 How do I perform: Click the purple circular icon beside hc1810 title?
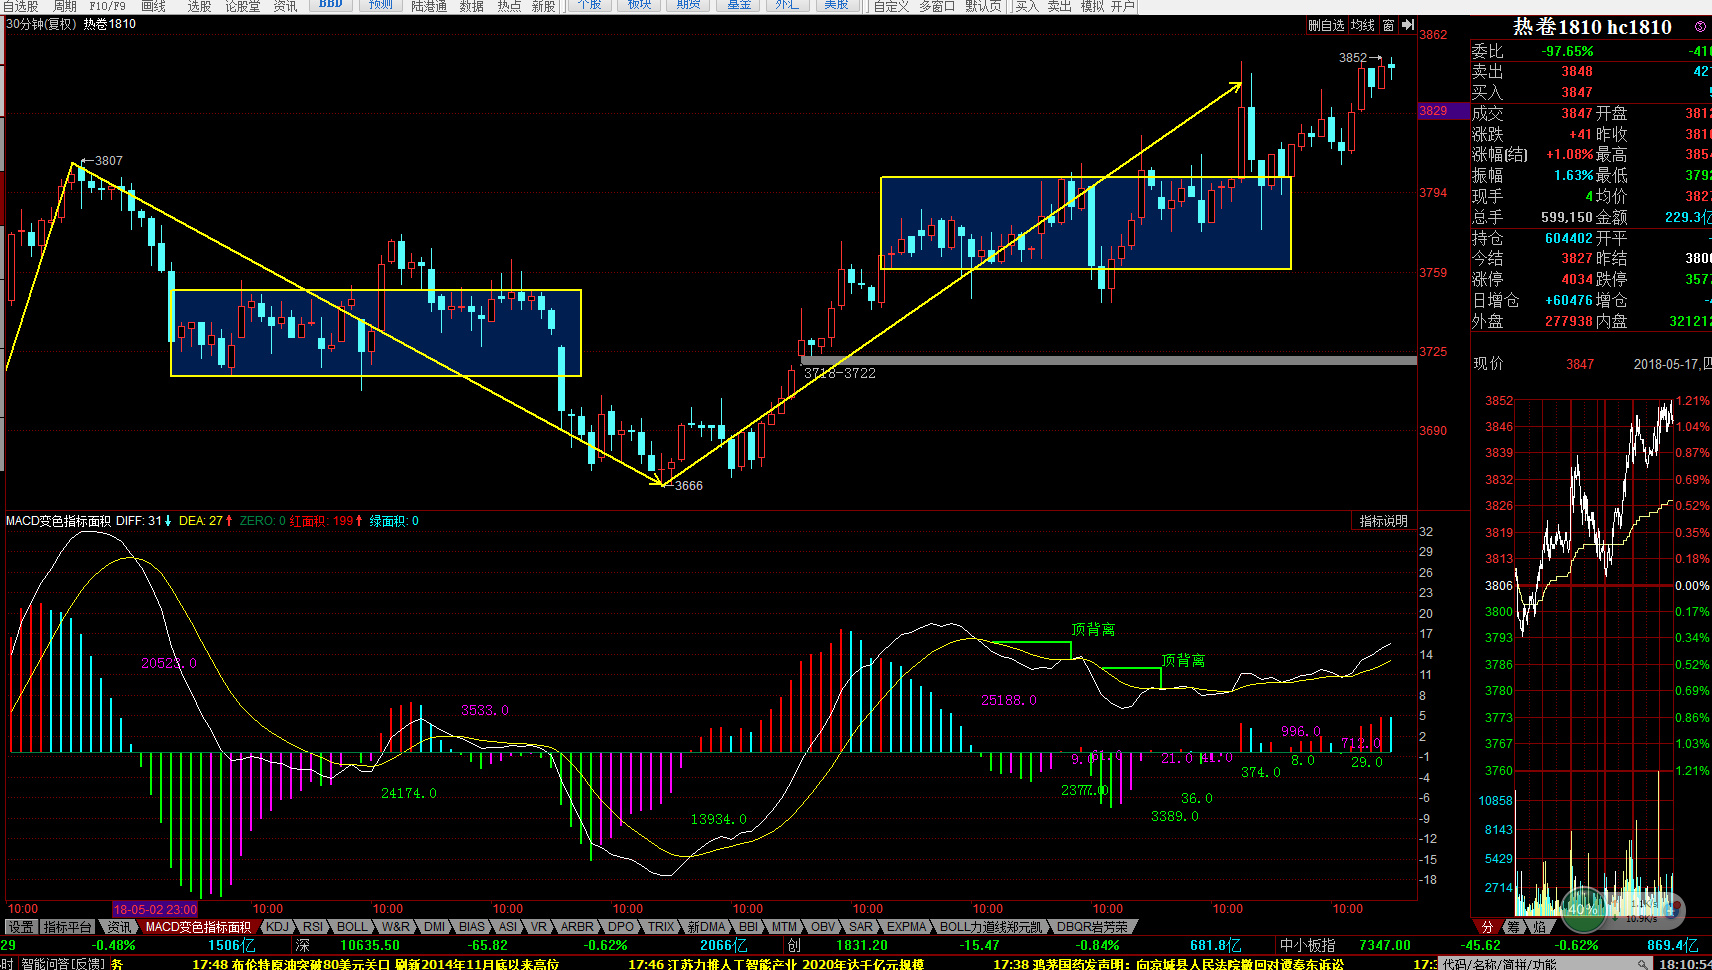1700,27
